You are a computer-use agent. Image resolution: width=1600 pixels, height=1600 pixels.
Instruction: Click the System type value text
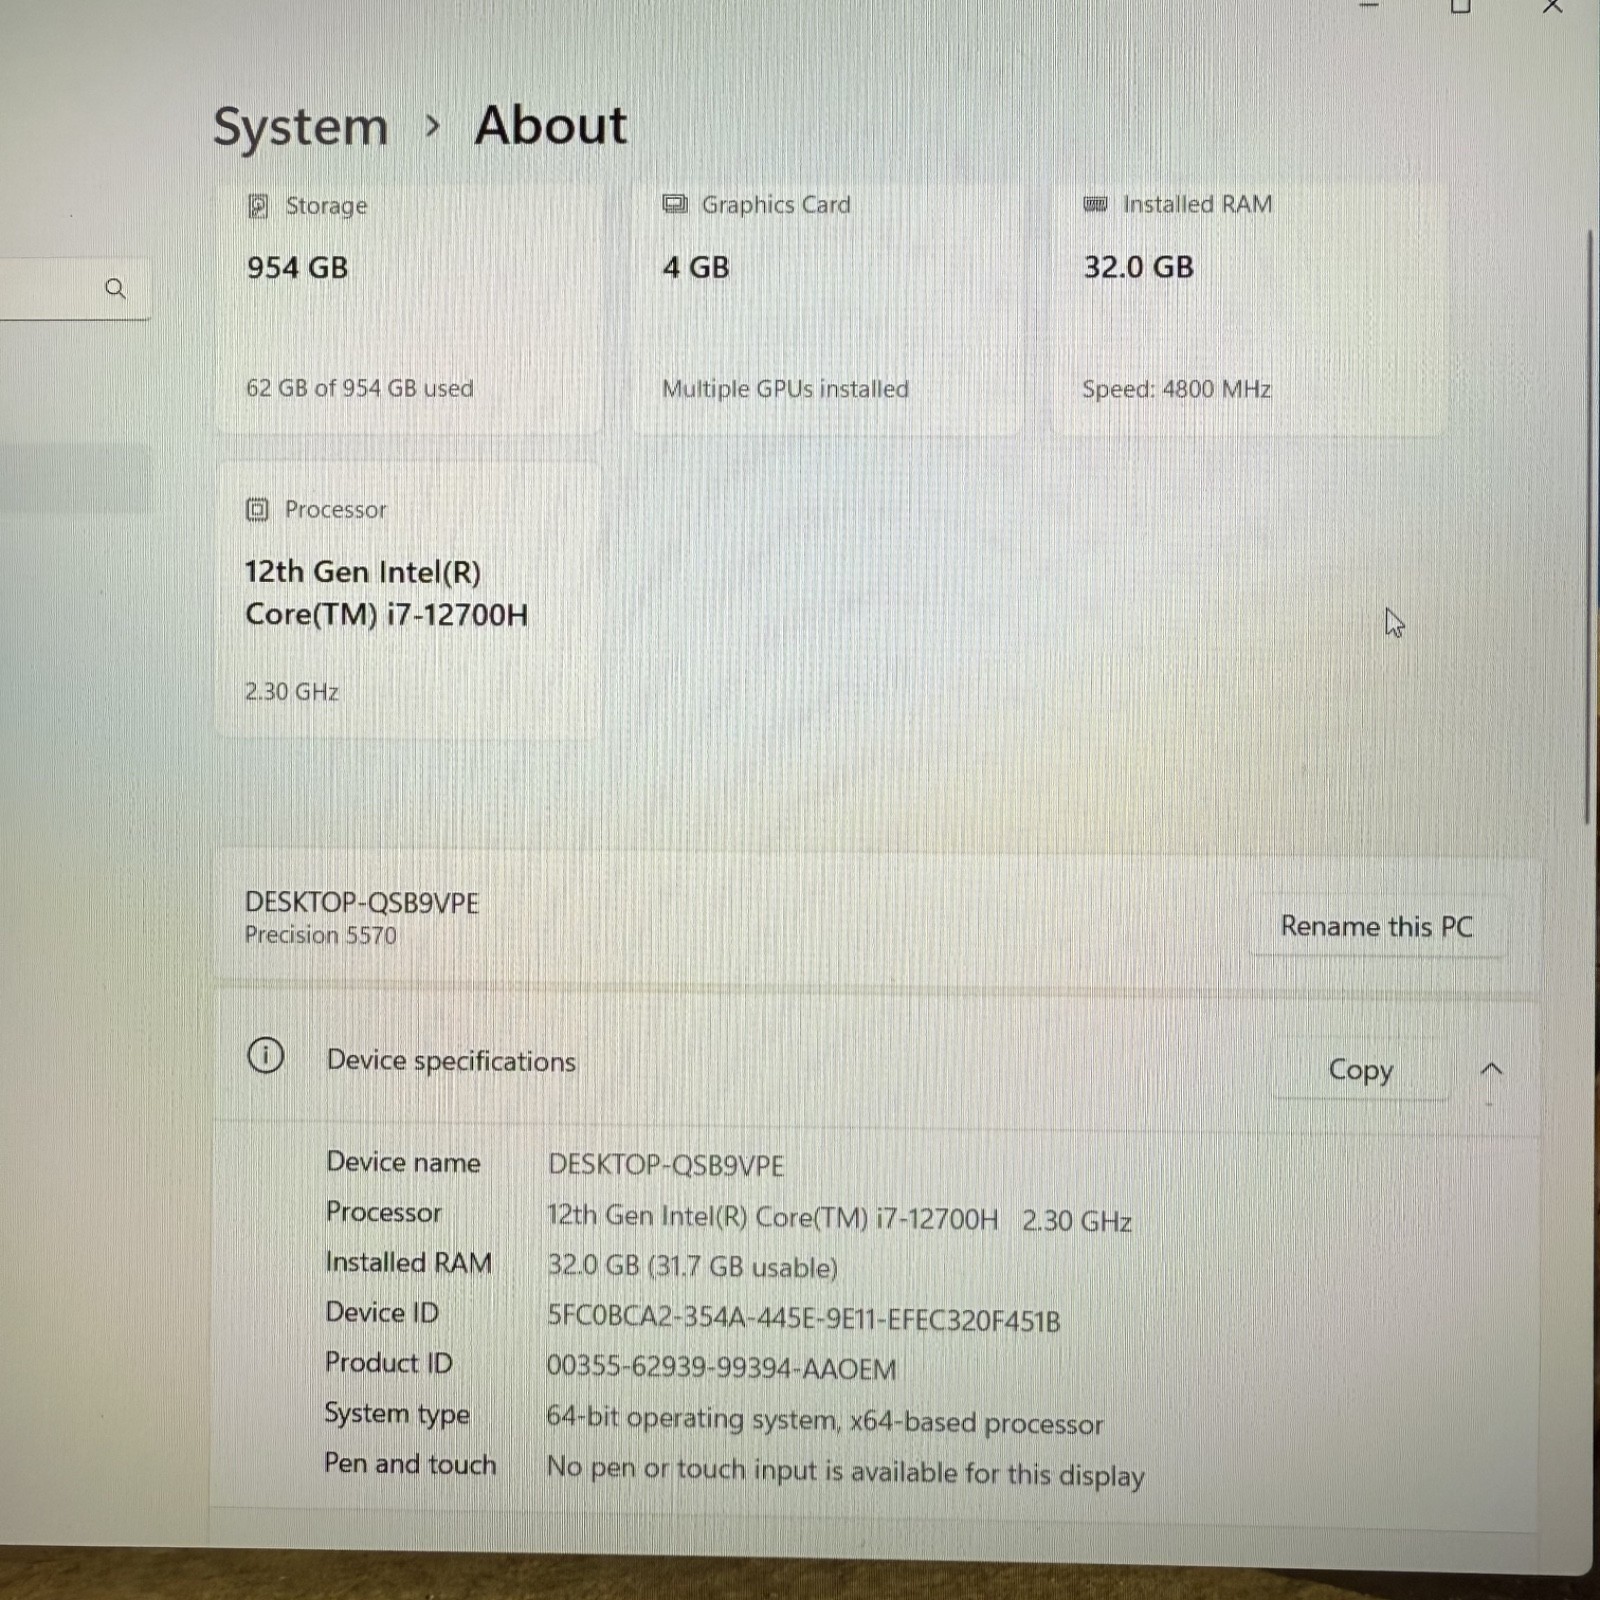825,1421
